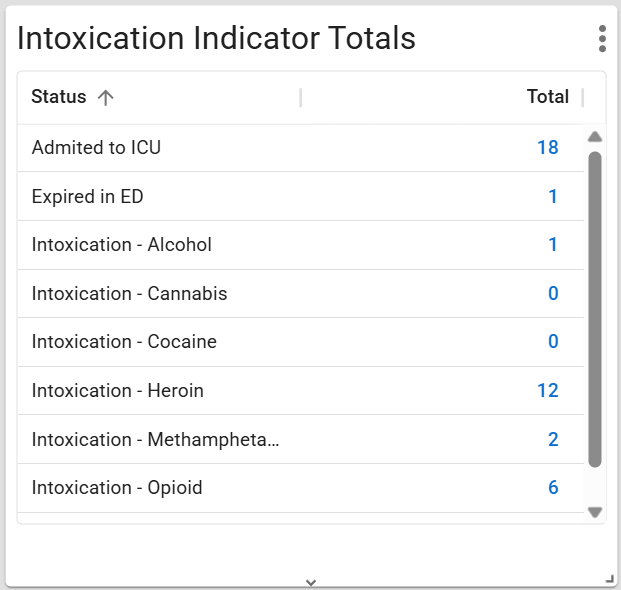Sort table by Total column header
This screenshot has height=590, width=621.
tap(547, 97)
